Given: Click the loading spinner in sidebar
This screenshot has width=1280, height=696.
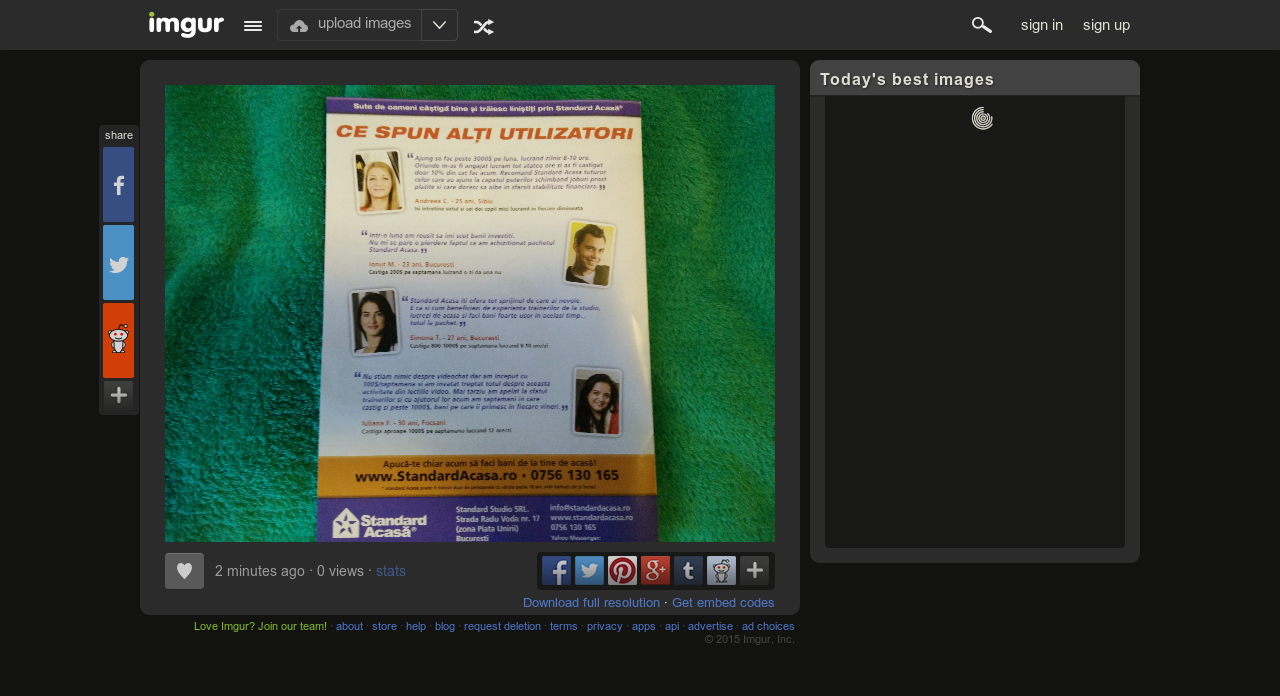Looking at the screenshot, I should (982, 118).
